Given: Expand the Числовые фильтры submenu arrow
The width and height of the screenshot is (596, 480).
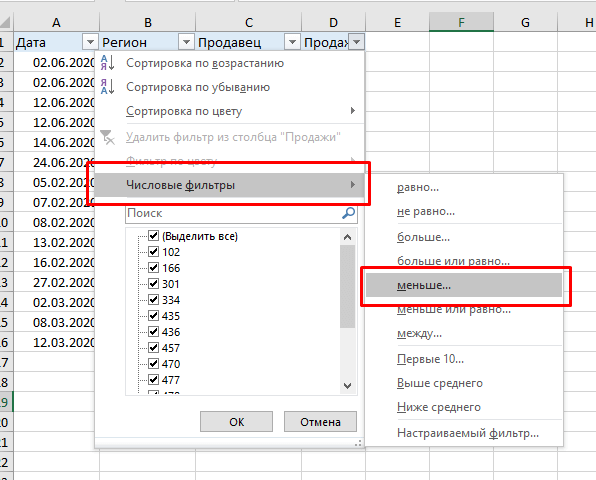Looking at the screenshot, I should click(x=353, y=185).
